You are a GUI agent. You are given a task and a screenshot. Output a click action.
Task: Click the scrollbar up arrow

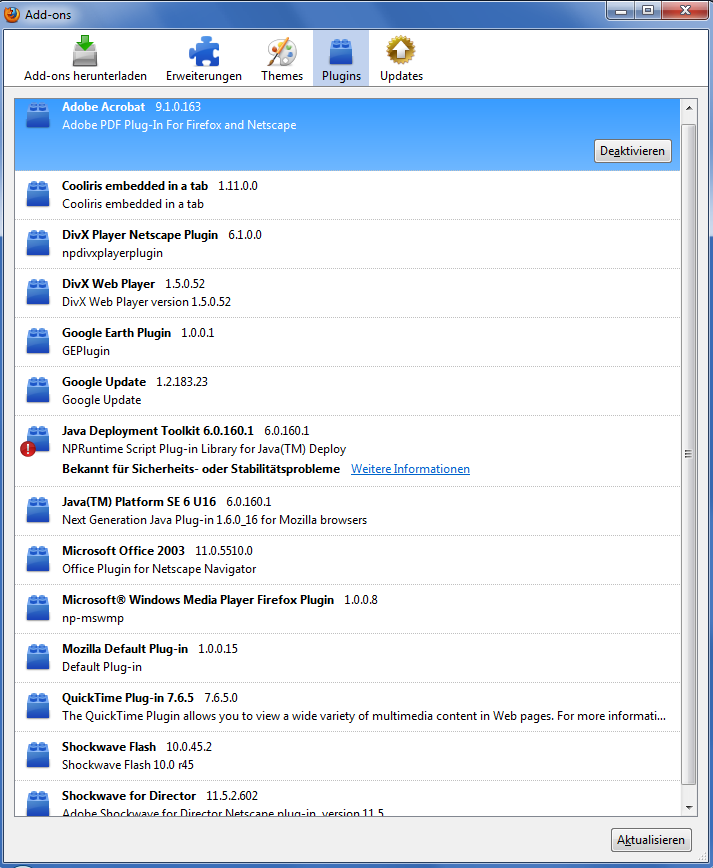(689, 108)
